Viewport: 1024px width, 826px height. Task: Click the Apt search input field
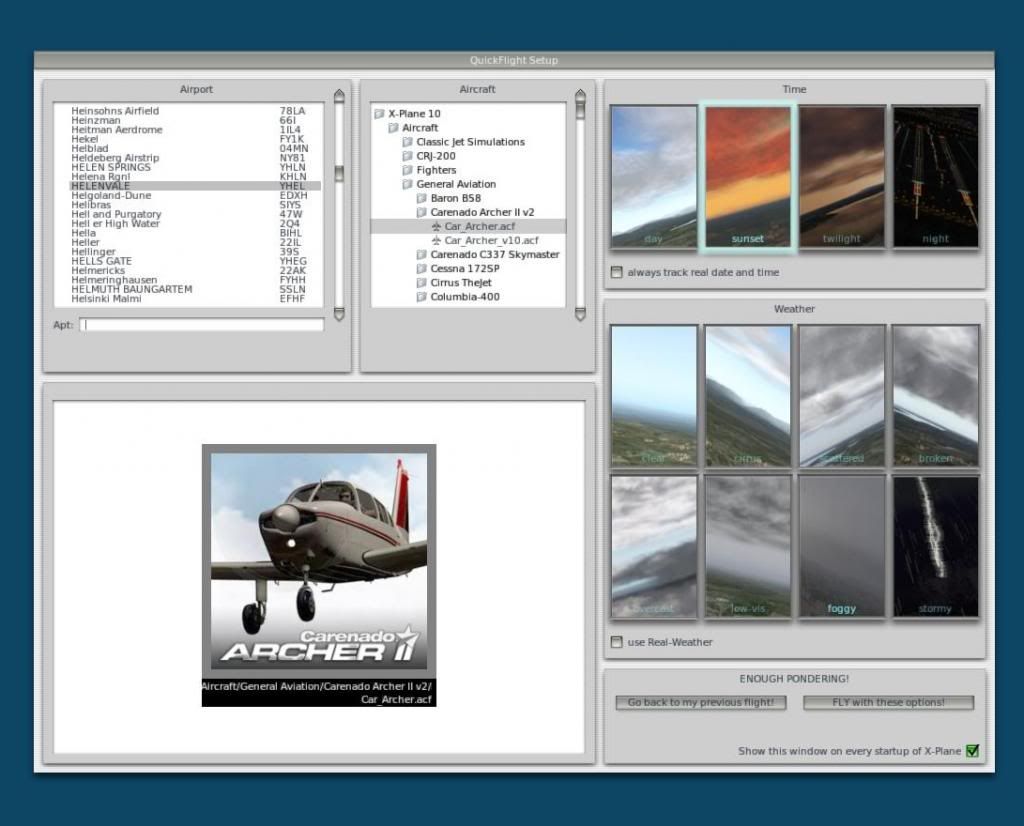(202, 325)
